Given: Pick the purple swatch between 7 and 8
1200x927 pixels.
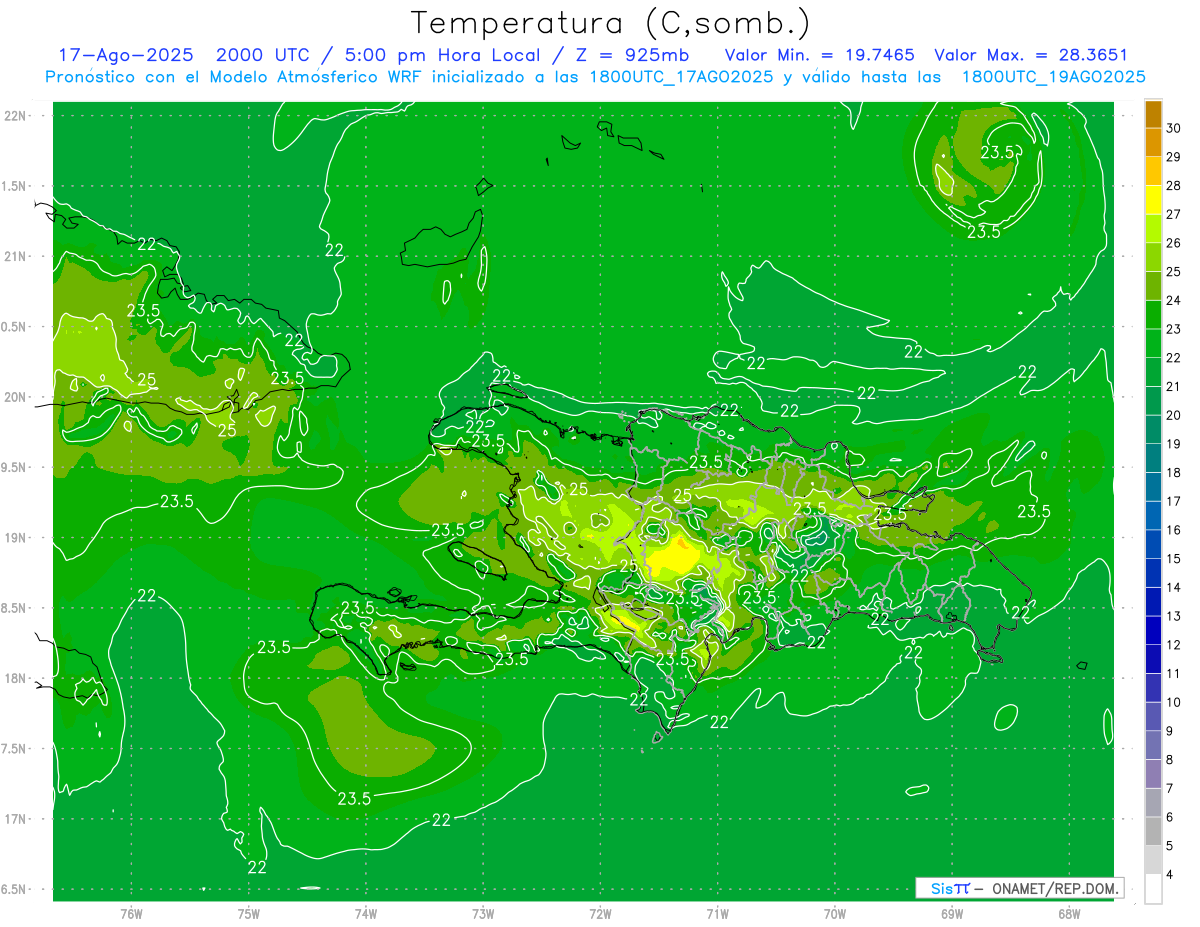Looking at the screenshot, I should point(1153,774).
